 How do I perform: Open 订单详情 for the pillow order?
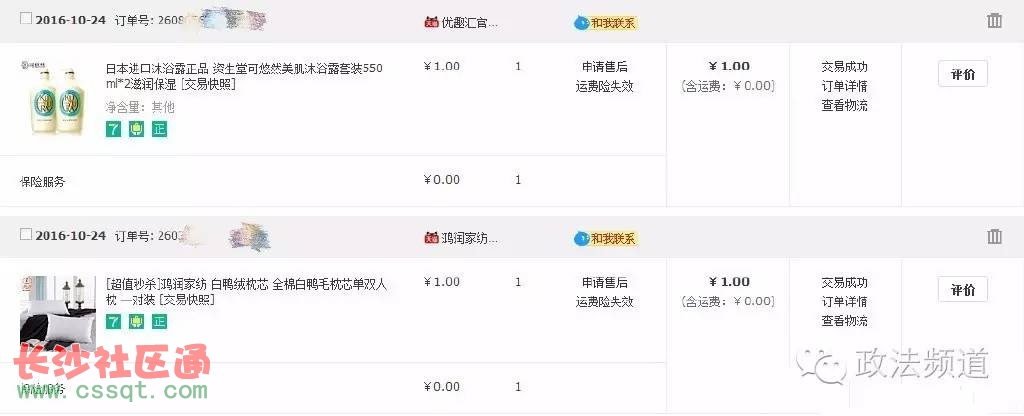844,302
